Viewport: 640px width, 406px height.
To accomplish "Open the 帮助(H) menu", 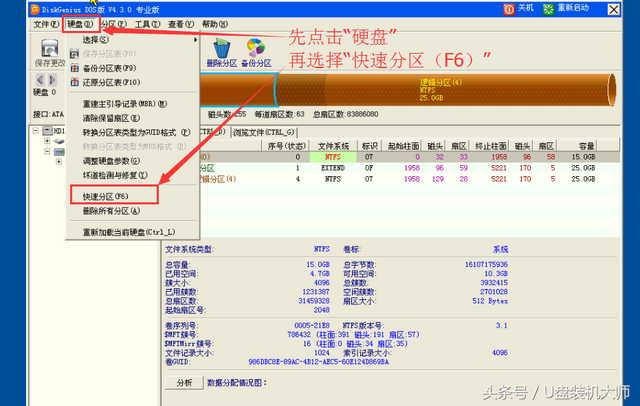I will click(x=215, y=24).
